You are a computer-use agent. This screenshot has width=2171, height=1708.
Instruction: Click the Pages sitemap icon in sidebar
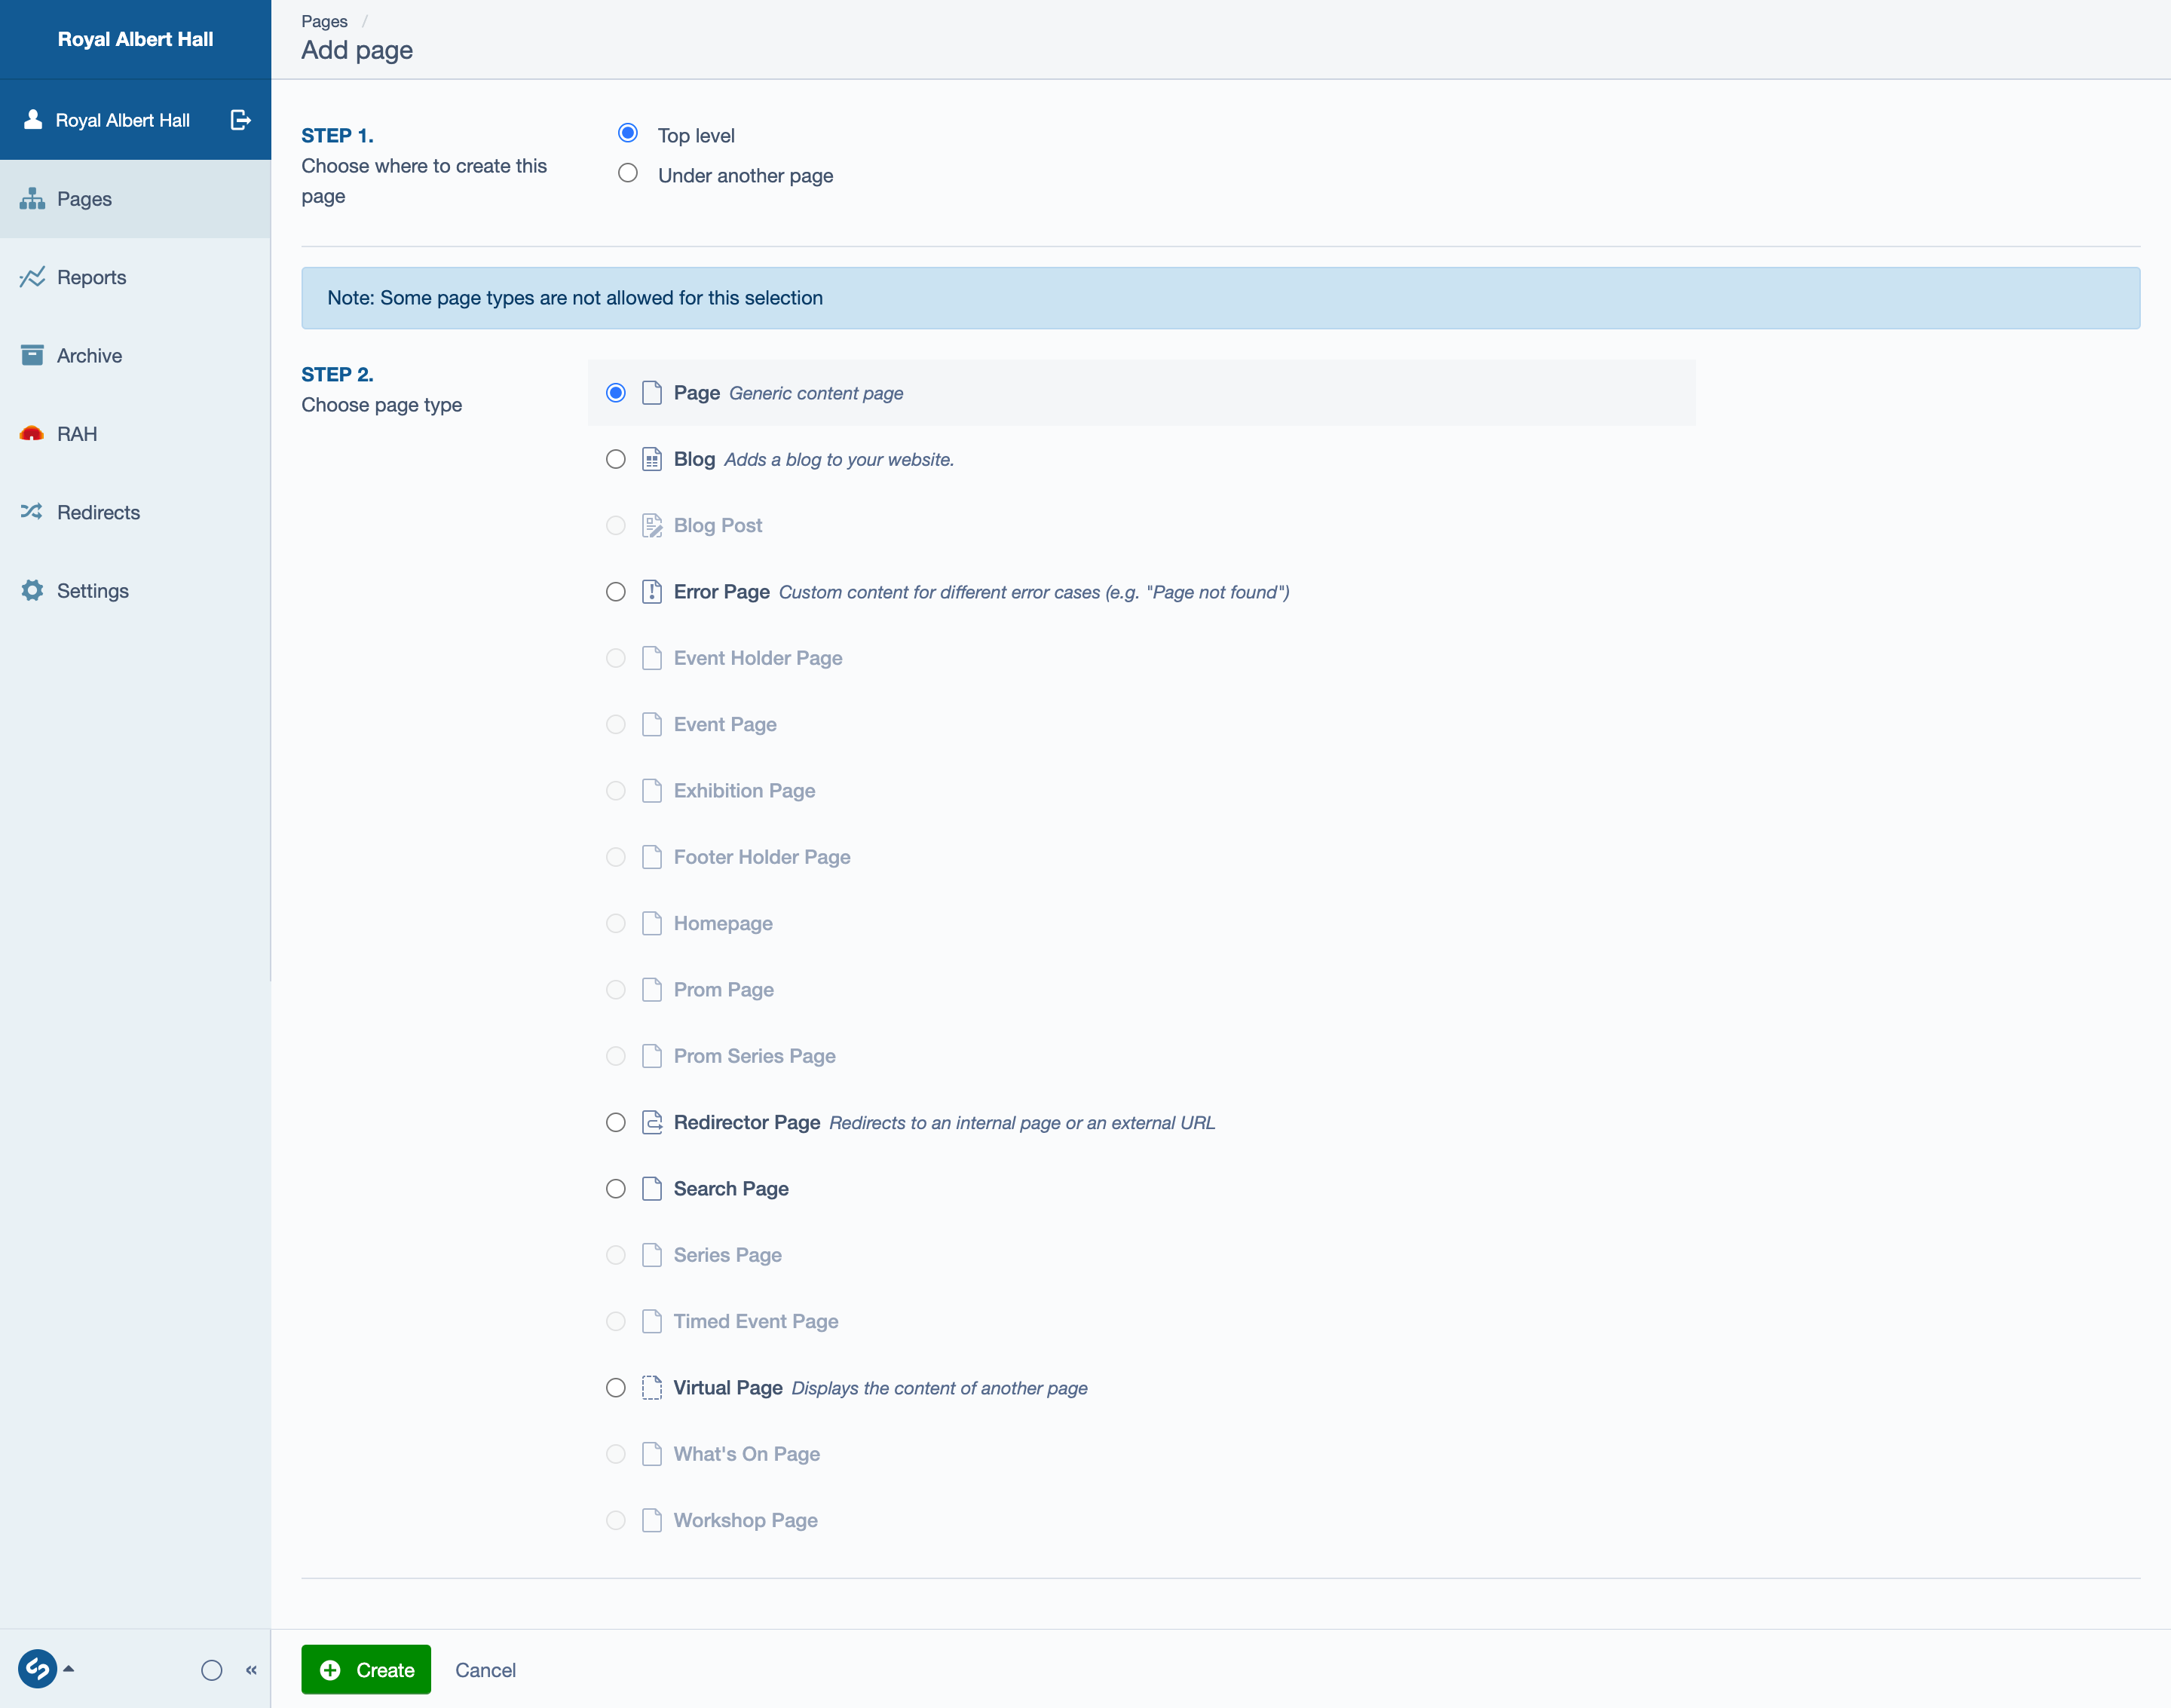pyautogui.click(x=32, y=199)
